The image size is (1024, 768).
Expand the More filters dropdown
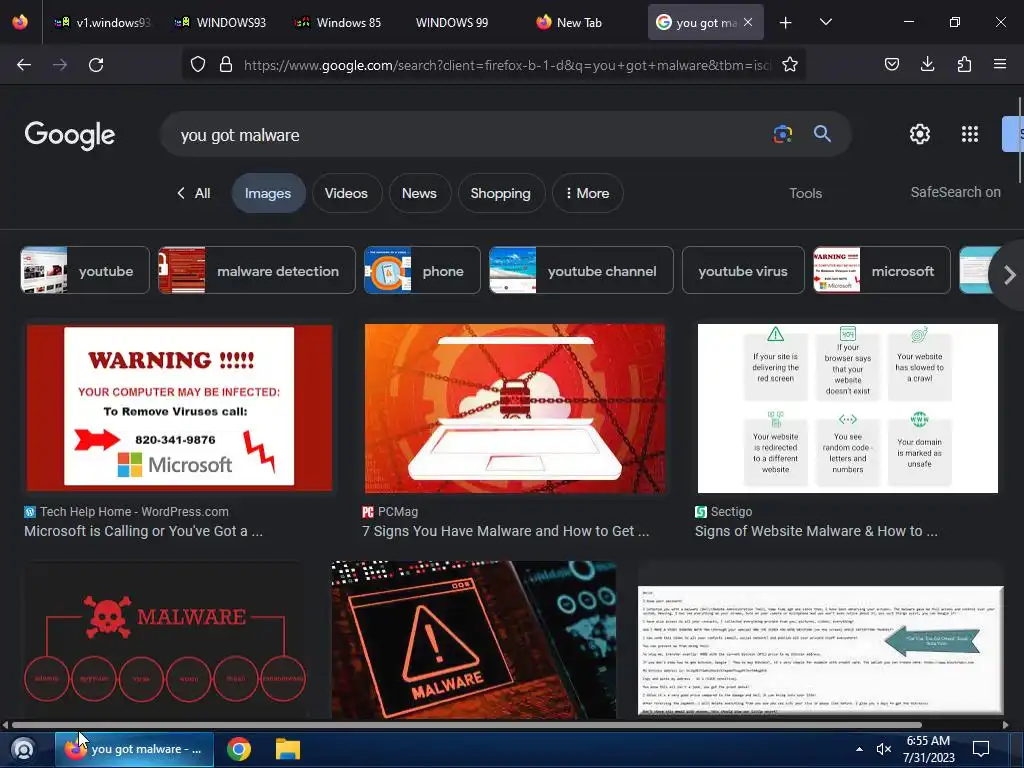click(x=587, y=193)
